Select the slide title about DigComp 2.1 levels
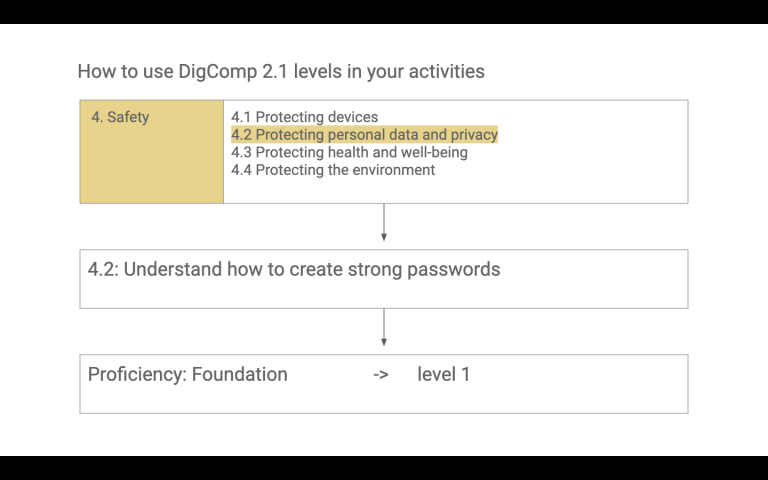 [280, 72]
